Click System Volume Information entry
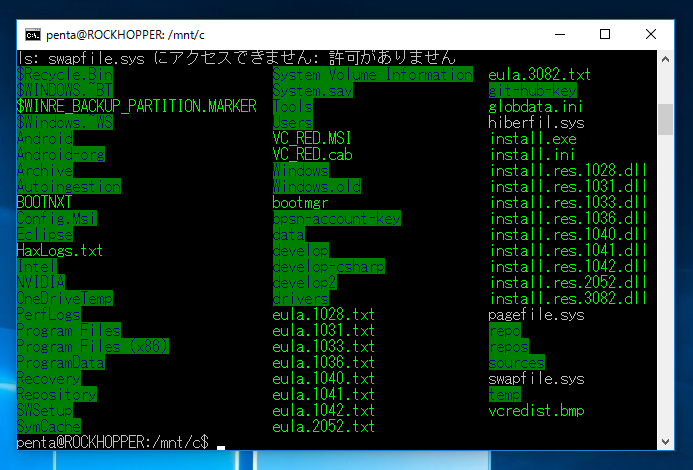 click(x=373, y=74)
